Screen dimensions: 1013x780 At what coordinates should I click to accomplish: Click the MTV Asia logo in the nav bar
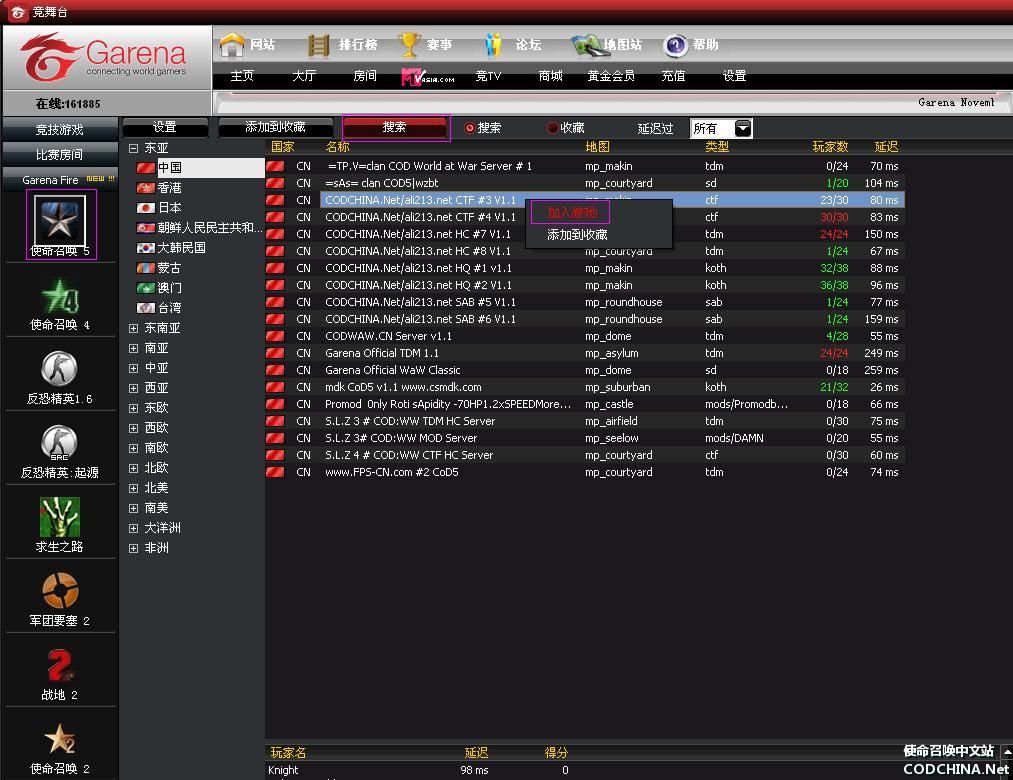(x=428, y=77)
